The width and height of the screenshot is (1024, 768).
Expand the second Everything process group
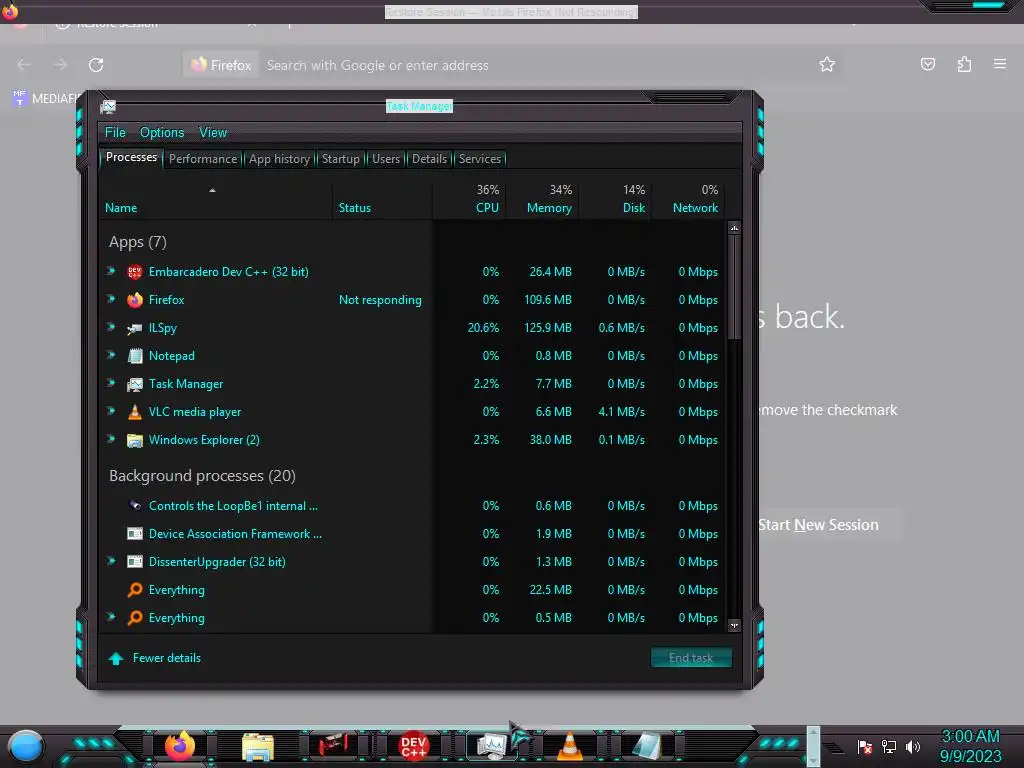[x=111, y=617]
